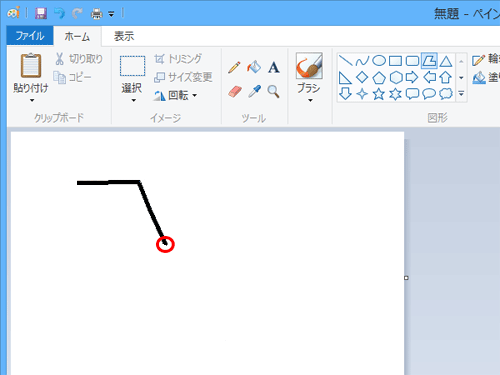Viewport: 500px width, 375px height.
Task: Select the Cloud callout shape
Action: pyautogui.click(x=446, y=94)
